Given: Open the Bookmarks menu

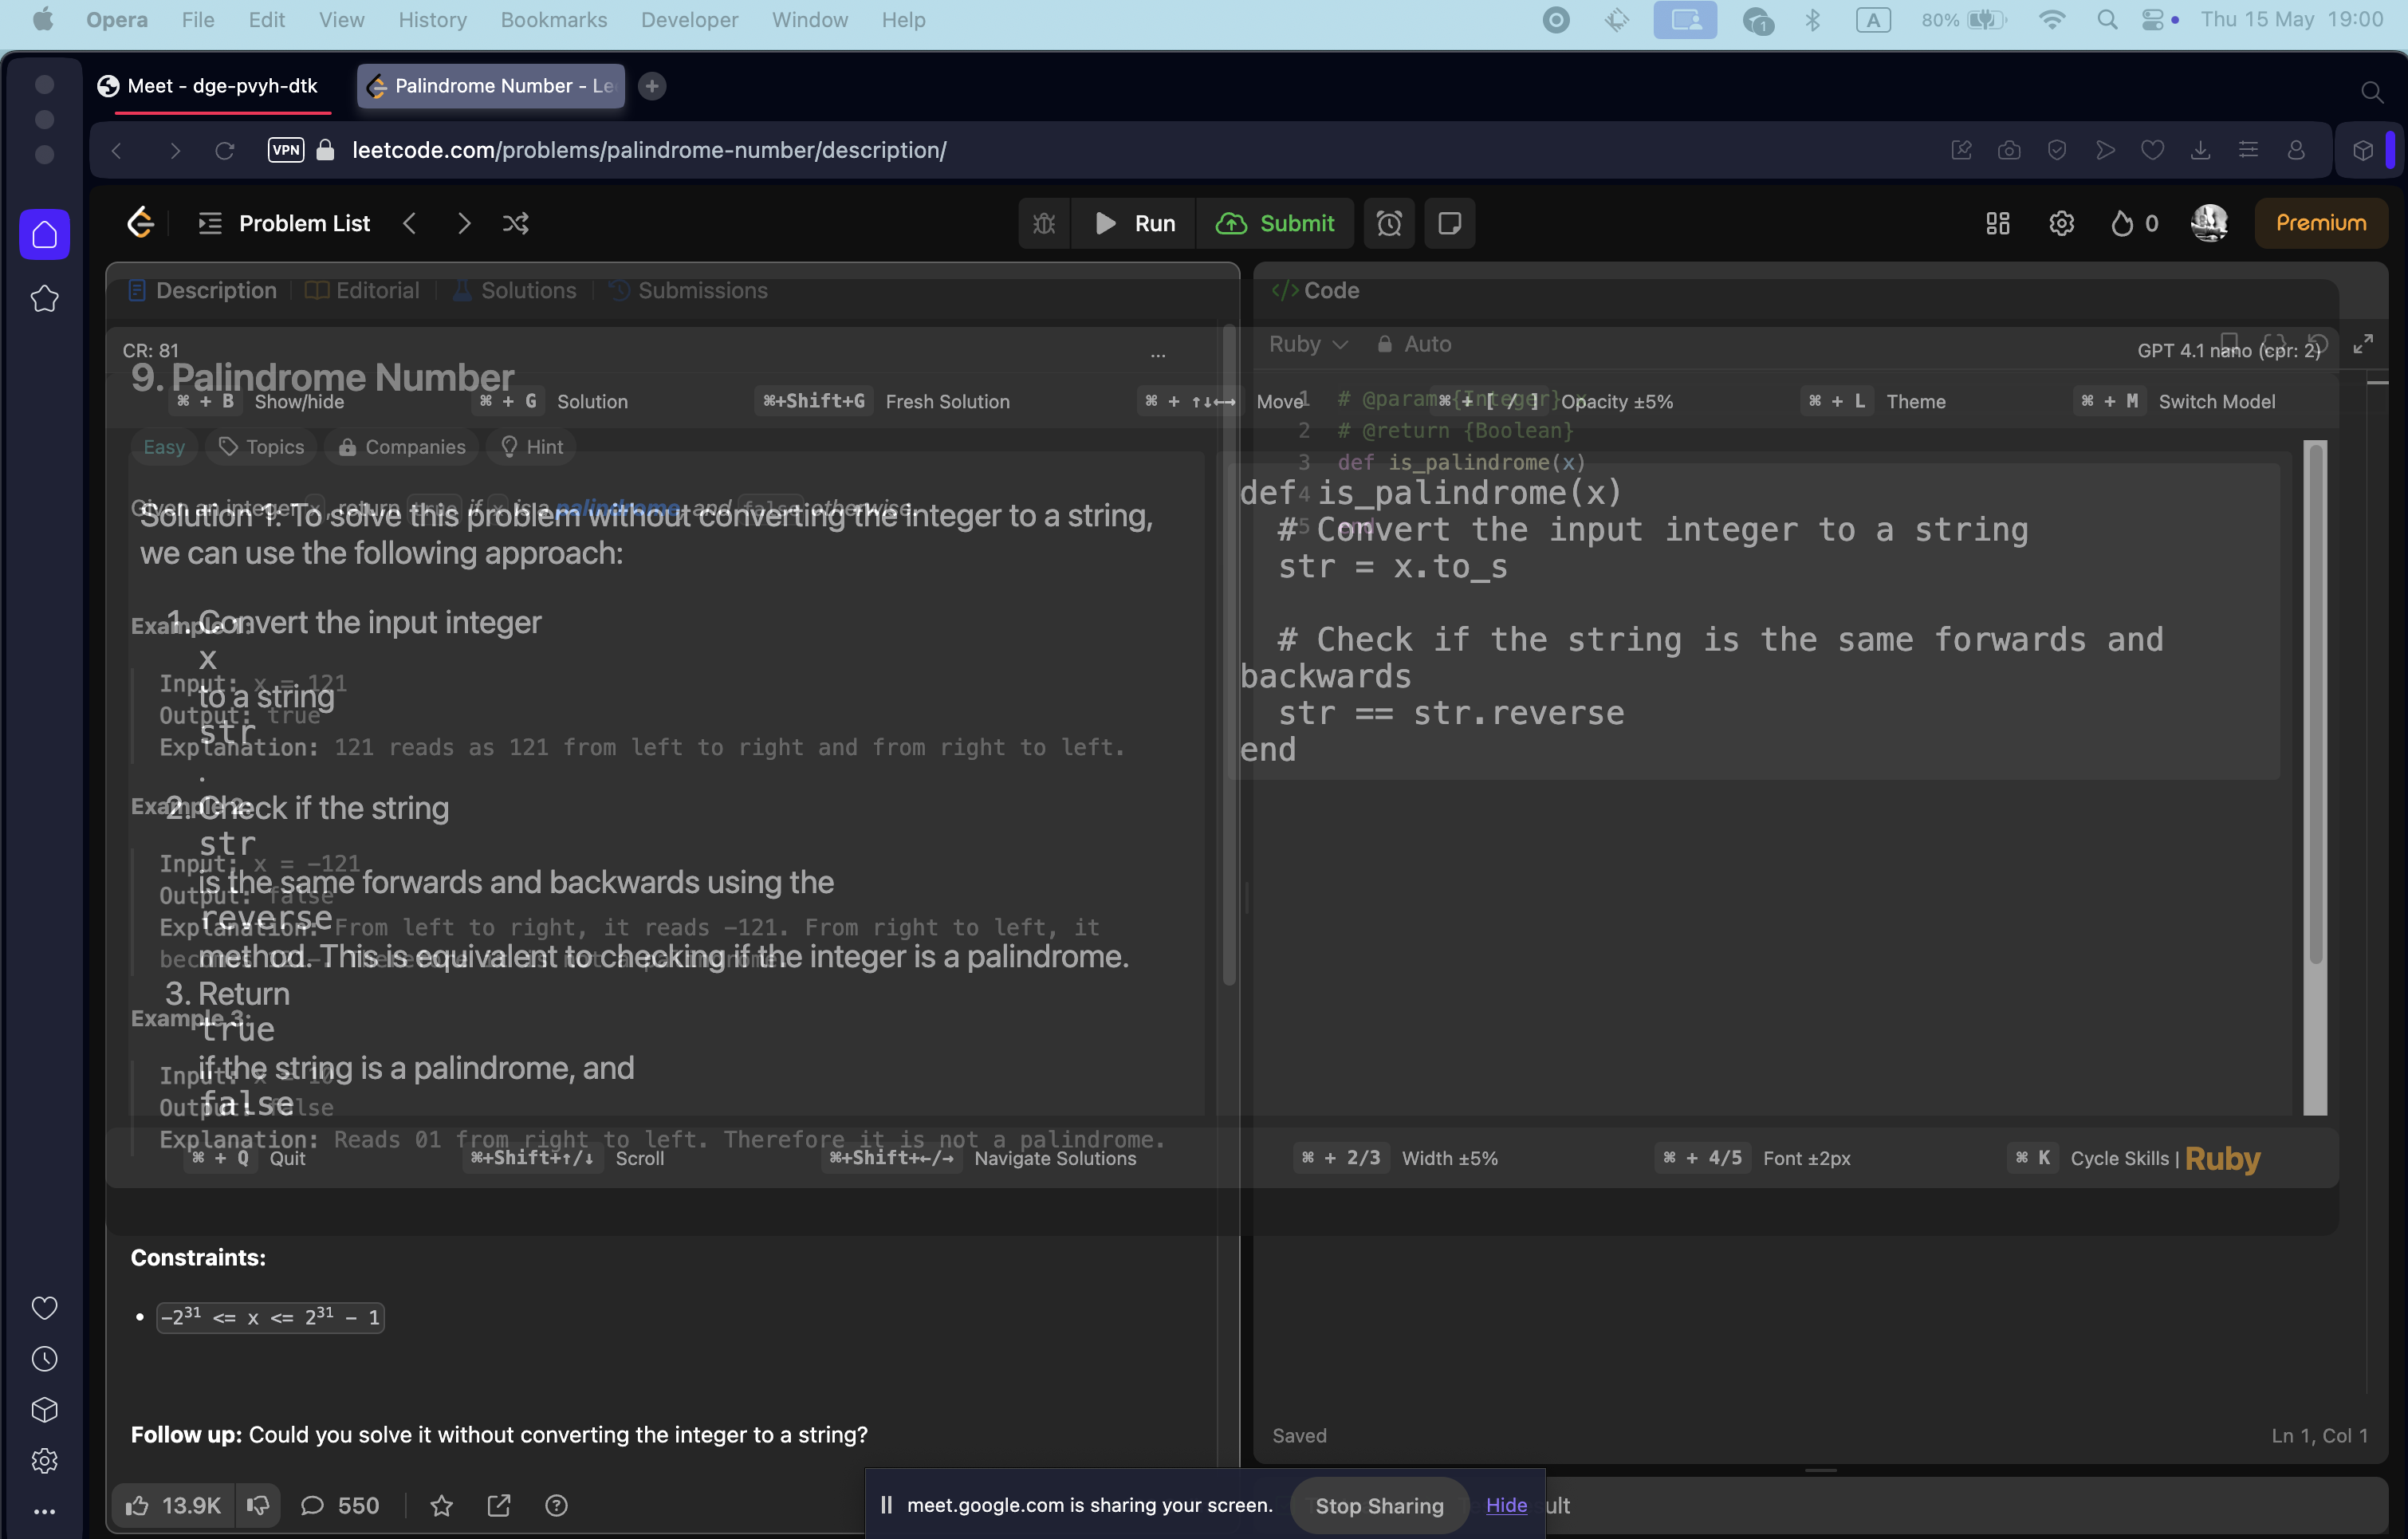Looking at the screenshot, I should 554,20.
